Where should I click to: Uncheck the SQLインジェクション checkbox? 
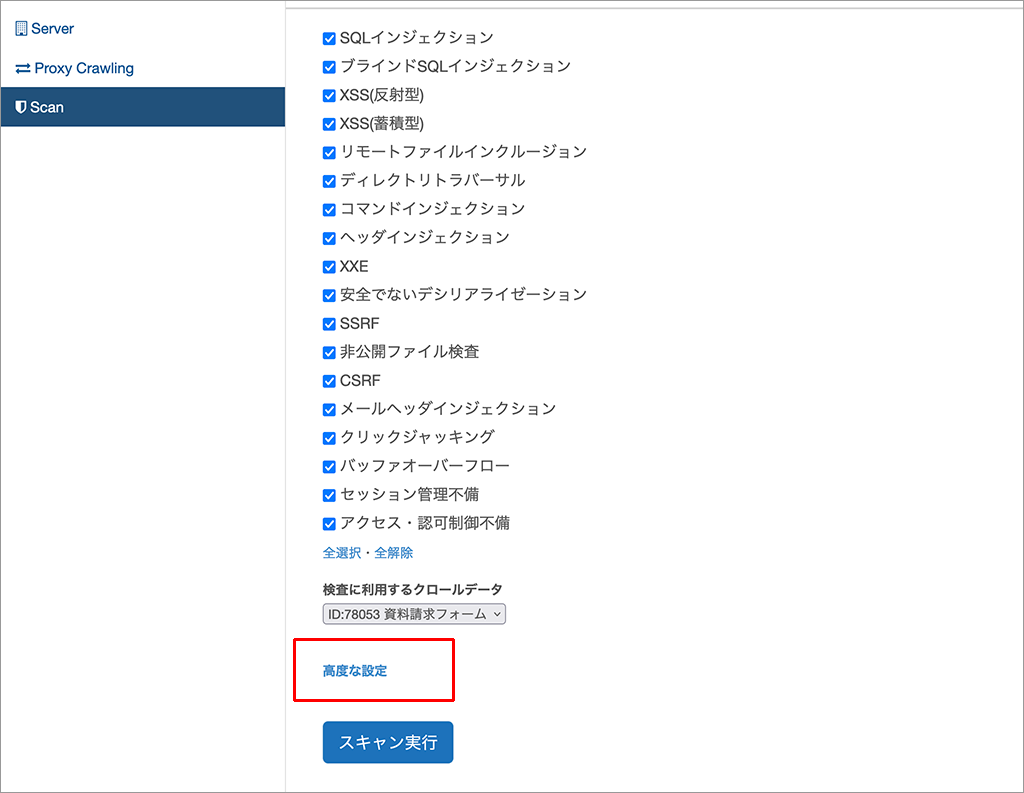[329, 38]
